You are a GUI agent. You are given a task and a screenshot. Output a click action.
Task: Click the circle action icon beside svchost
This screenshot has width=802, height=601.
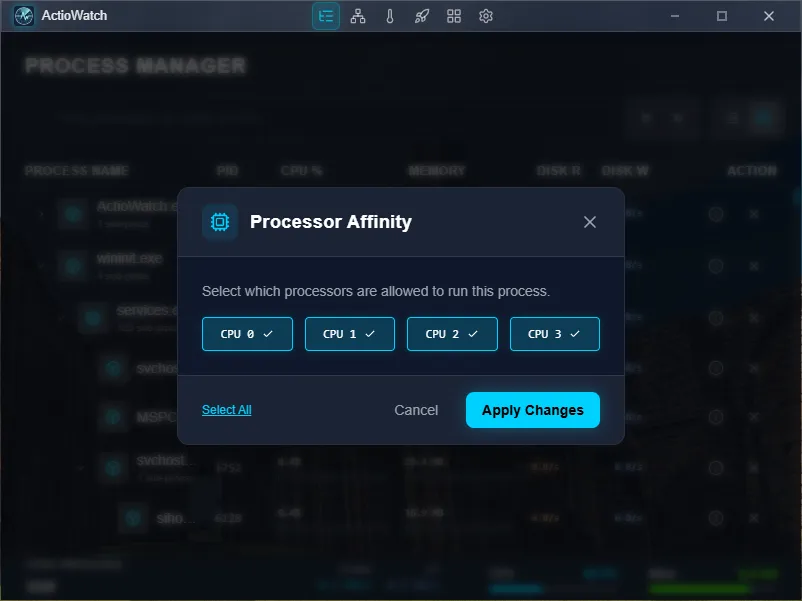716,368
